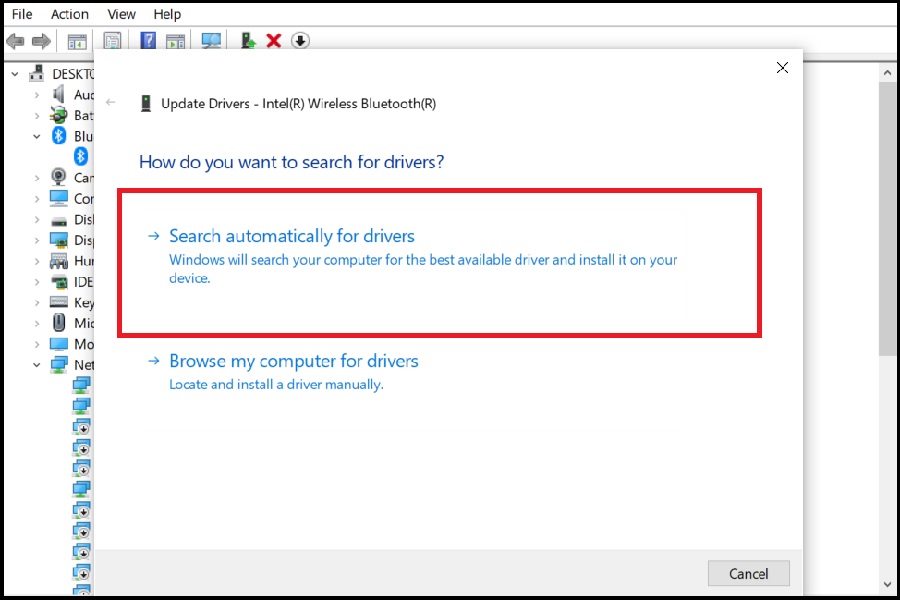Image resolution: width=900 pixels, height=600 pixels.
Task: Click the 'Update Drivers - Intel(R) Wireless Bluetooth(R)' title
Action: pyautogui.click(x=298, y=103)
